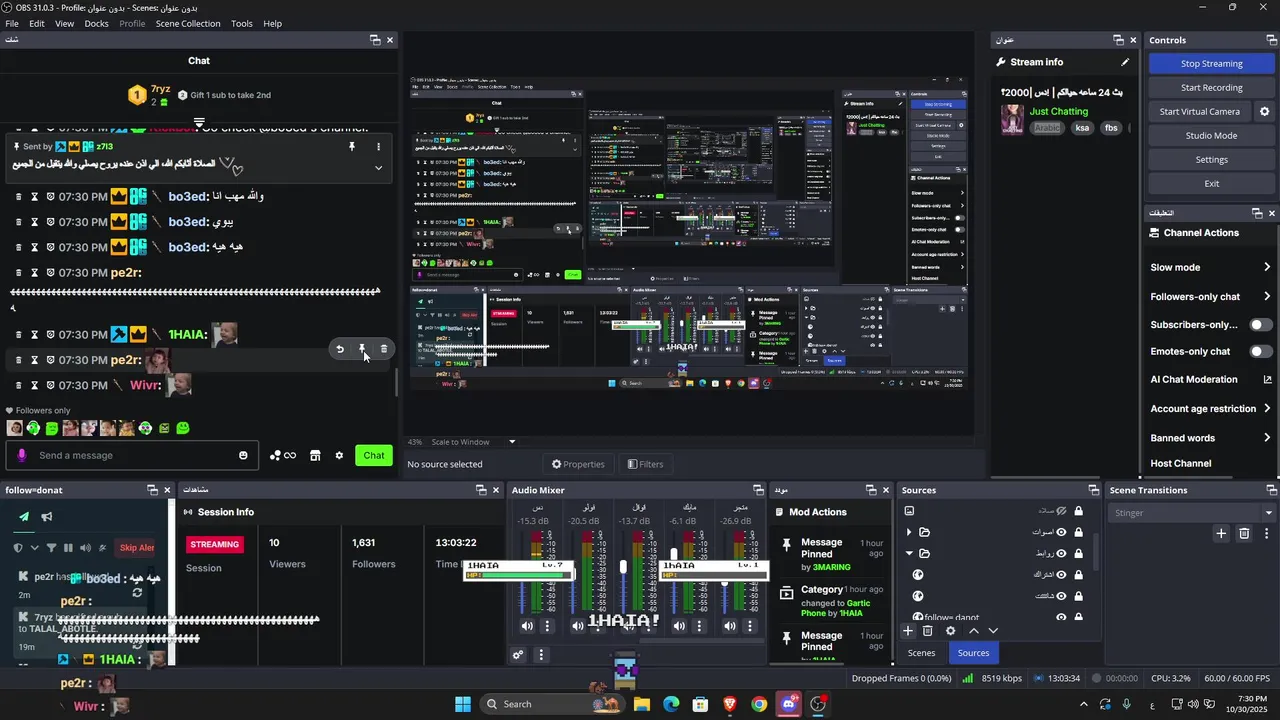
Task: Expand Banned words options
Action: point(1267,438)
